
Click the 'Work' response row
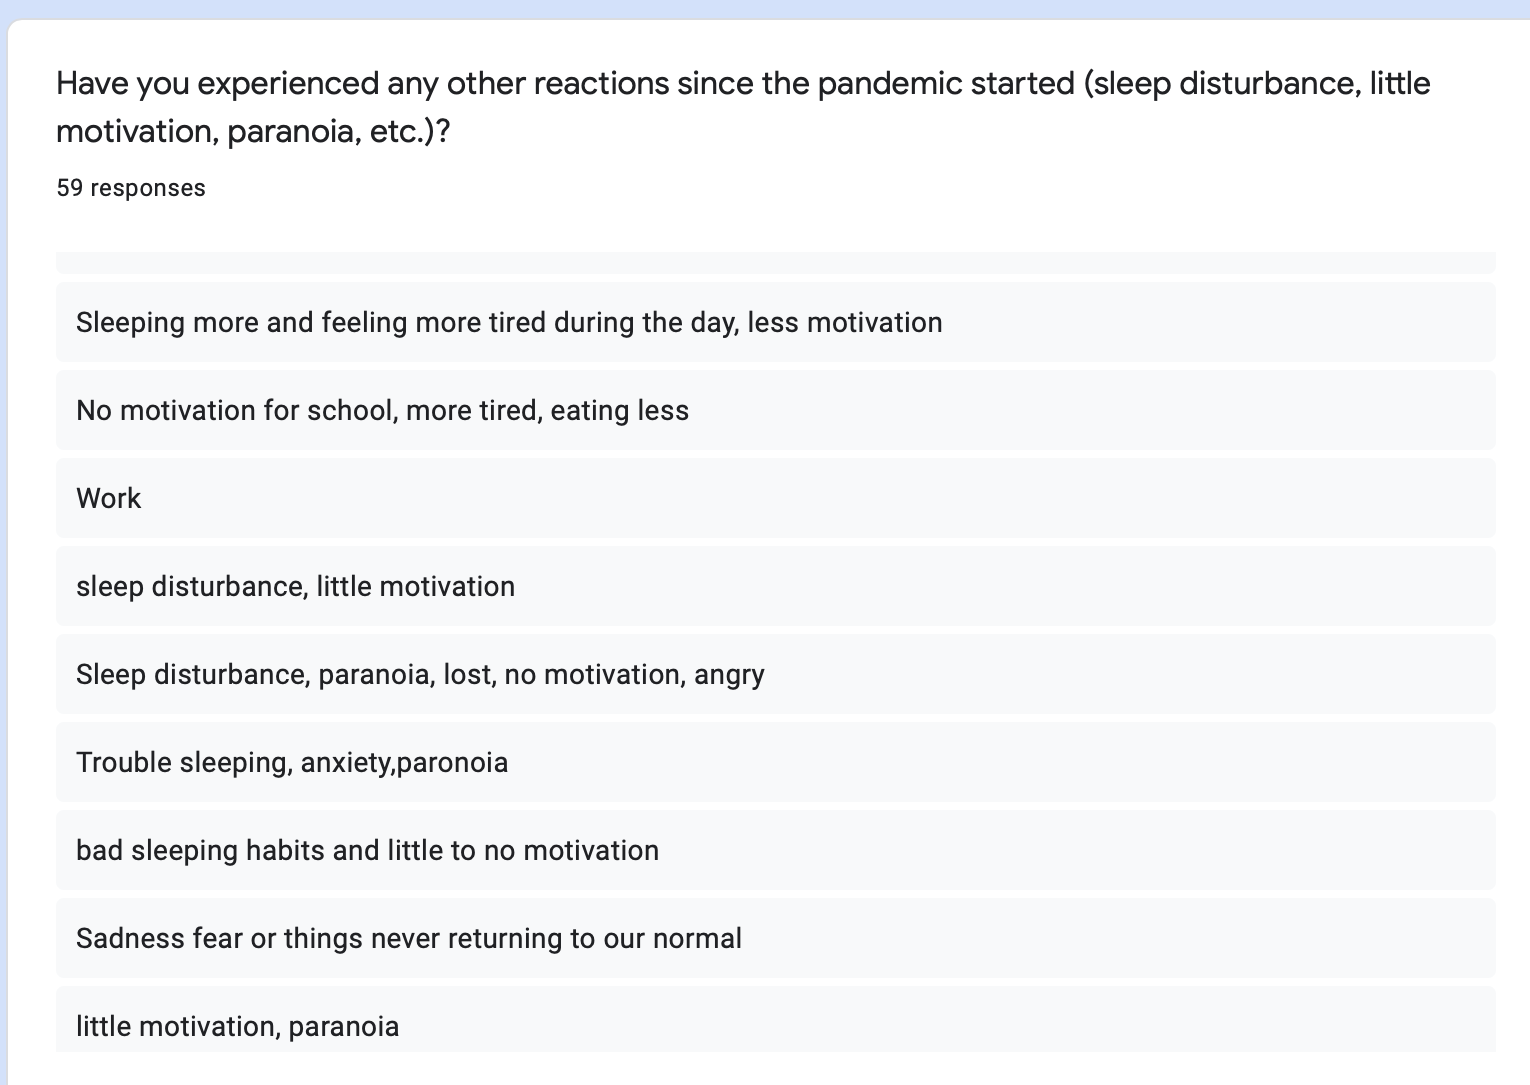pyautogui.click(x=775, y=498)
